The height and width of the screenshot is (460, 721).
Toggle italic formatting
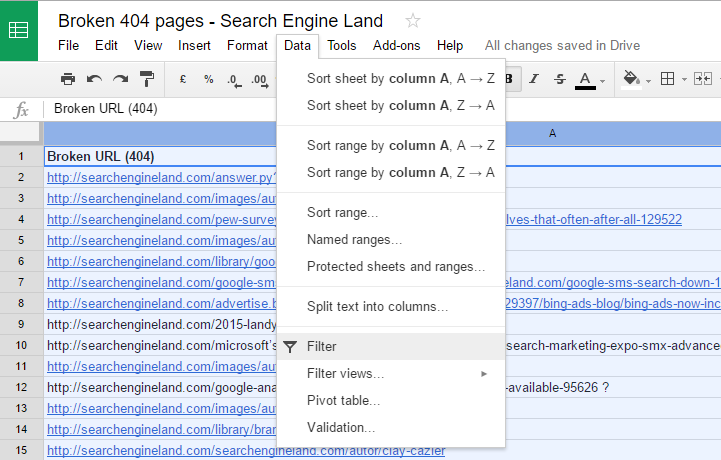pyautogui.click(x=534, y=79)
